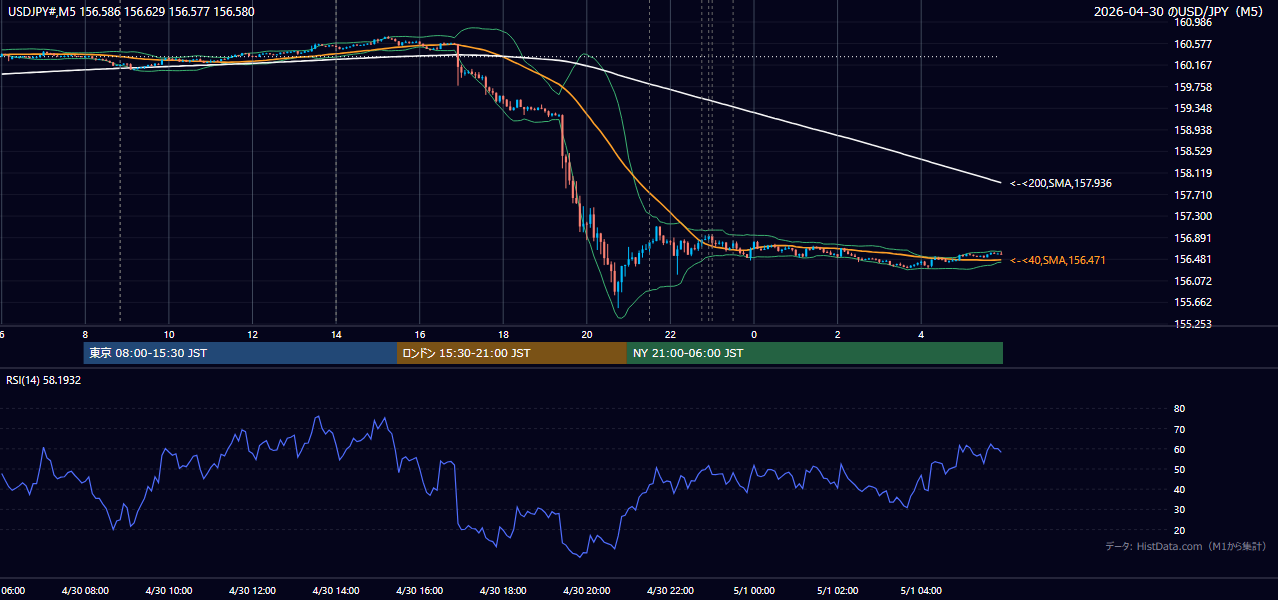Select the 200 SMA 157.936 label
The width and height of the screenshot is (1278, 600).
[1060, 184]
